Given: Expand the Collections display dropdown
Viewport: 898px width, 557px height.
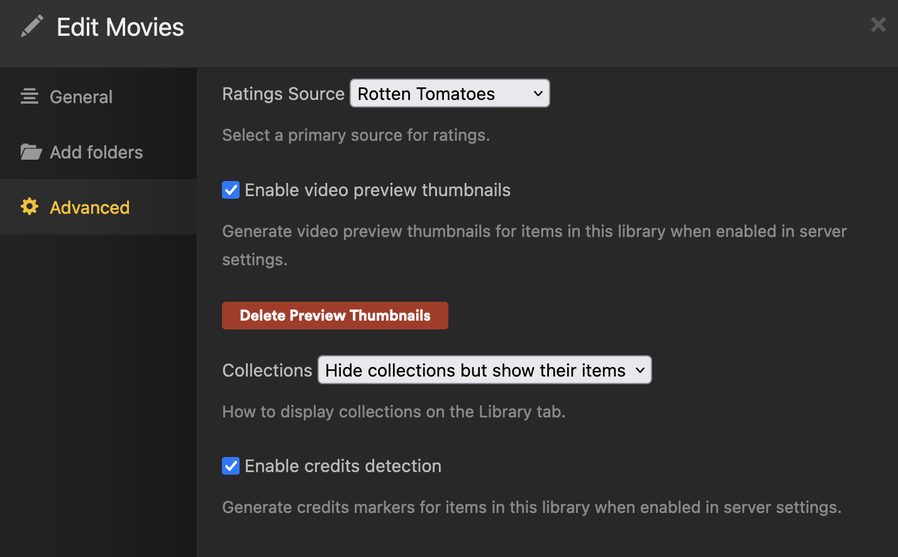Looking at the screenshot, I should (x=484, y=370).
